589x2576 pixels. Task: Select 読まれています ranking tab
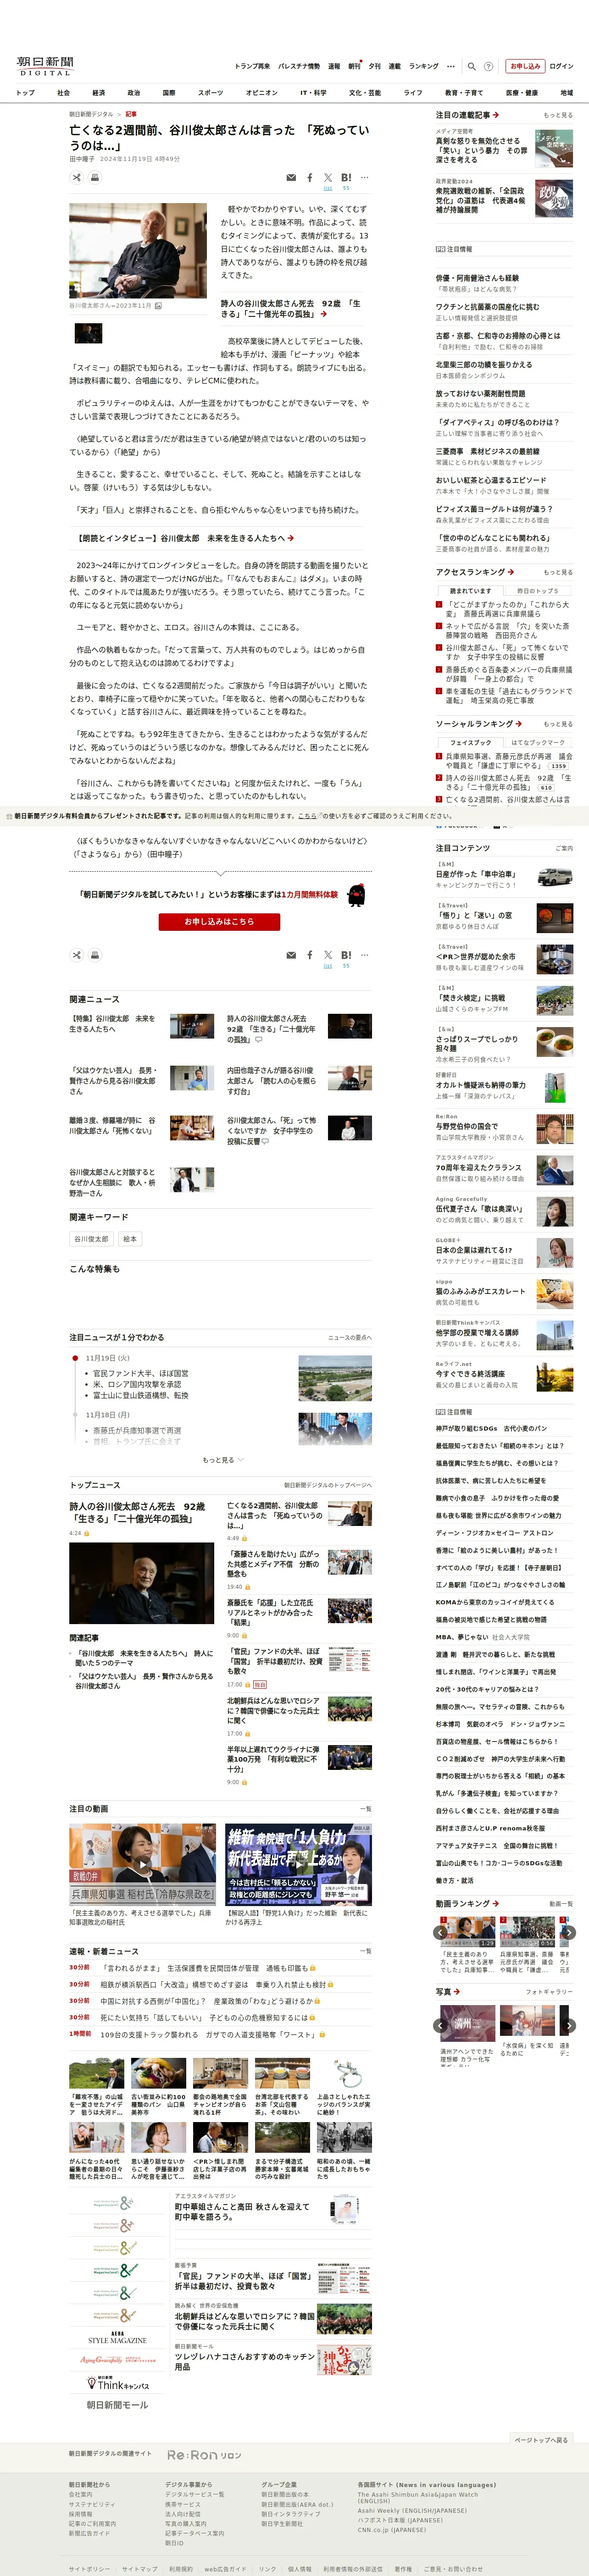(x=470, y=590)
